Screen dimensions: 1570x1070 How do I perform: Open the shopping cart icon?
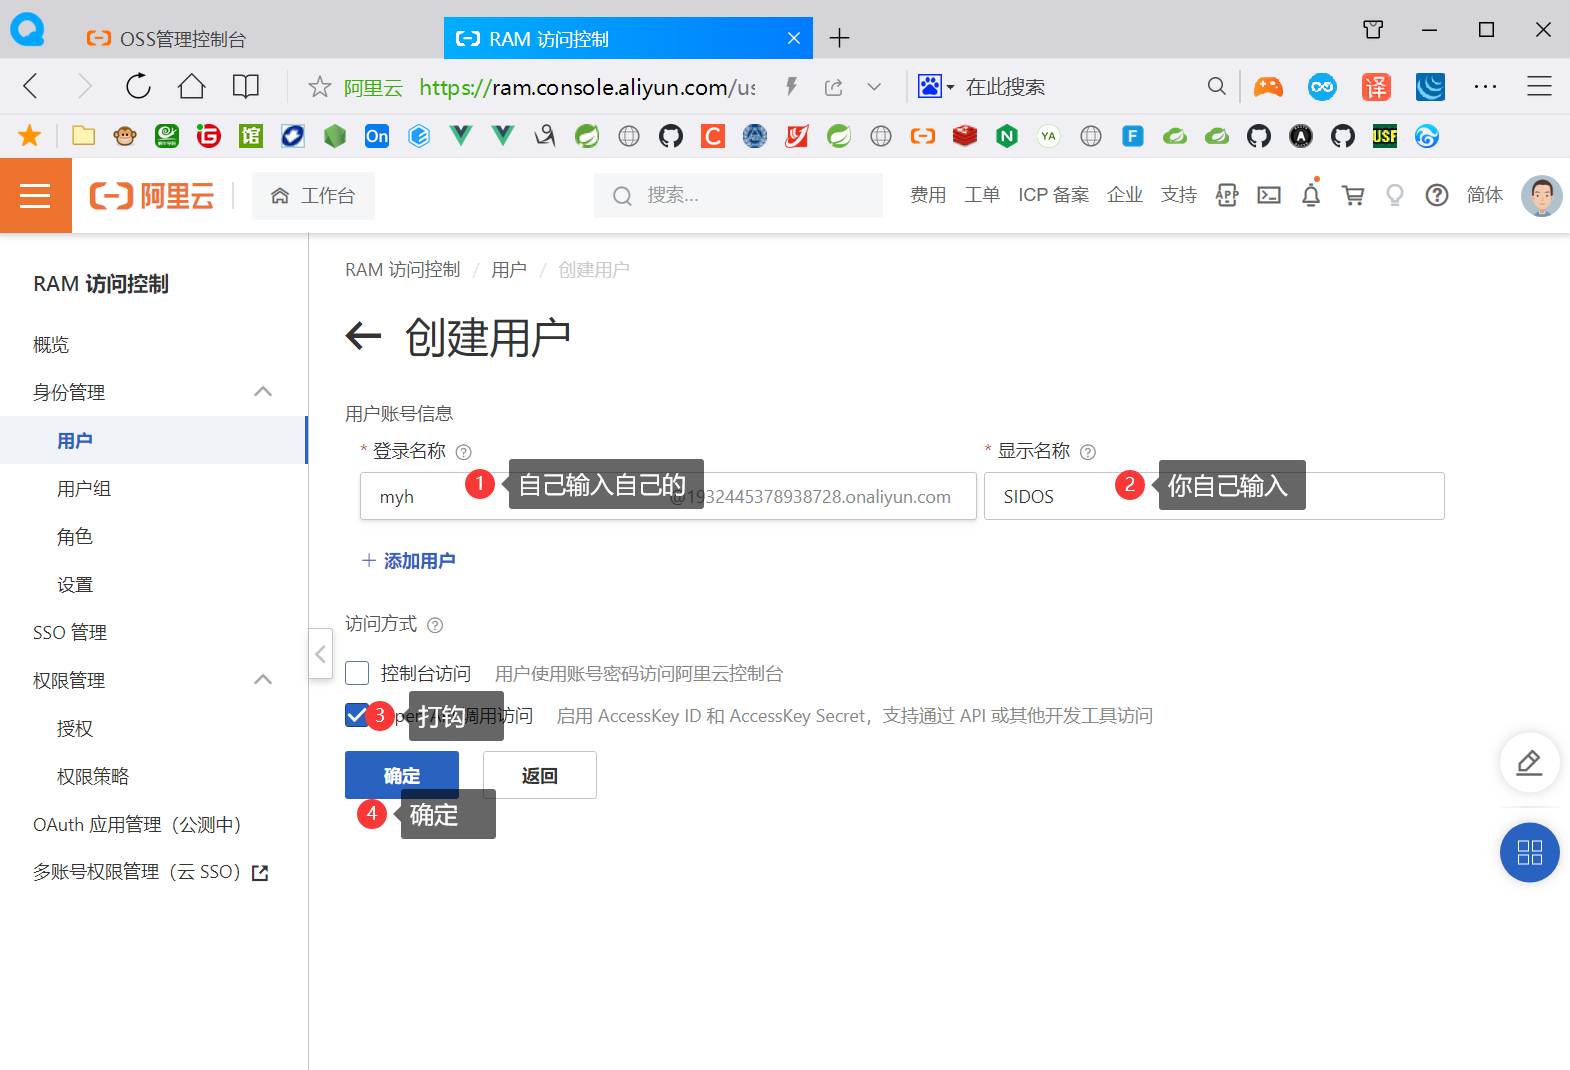click(1353, 196)
